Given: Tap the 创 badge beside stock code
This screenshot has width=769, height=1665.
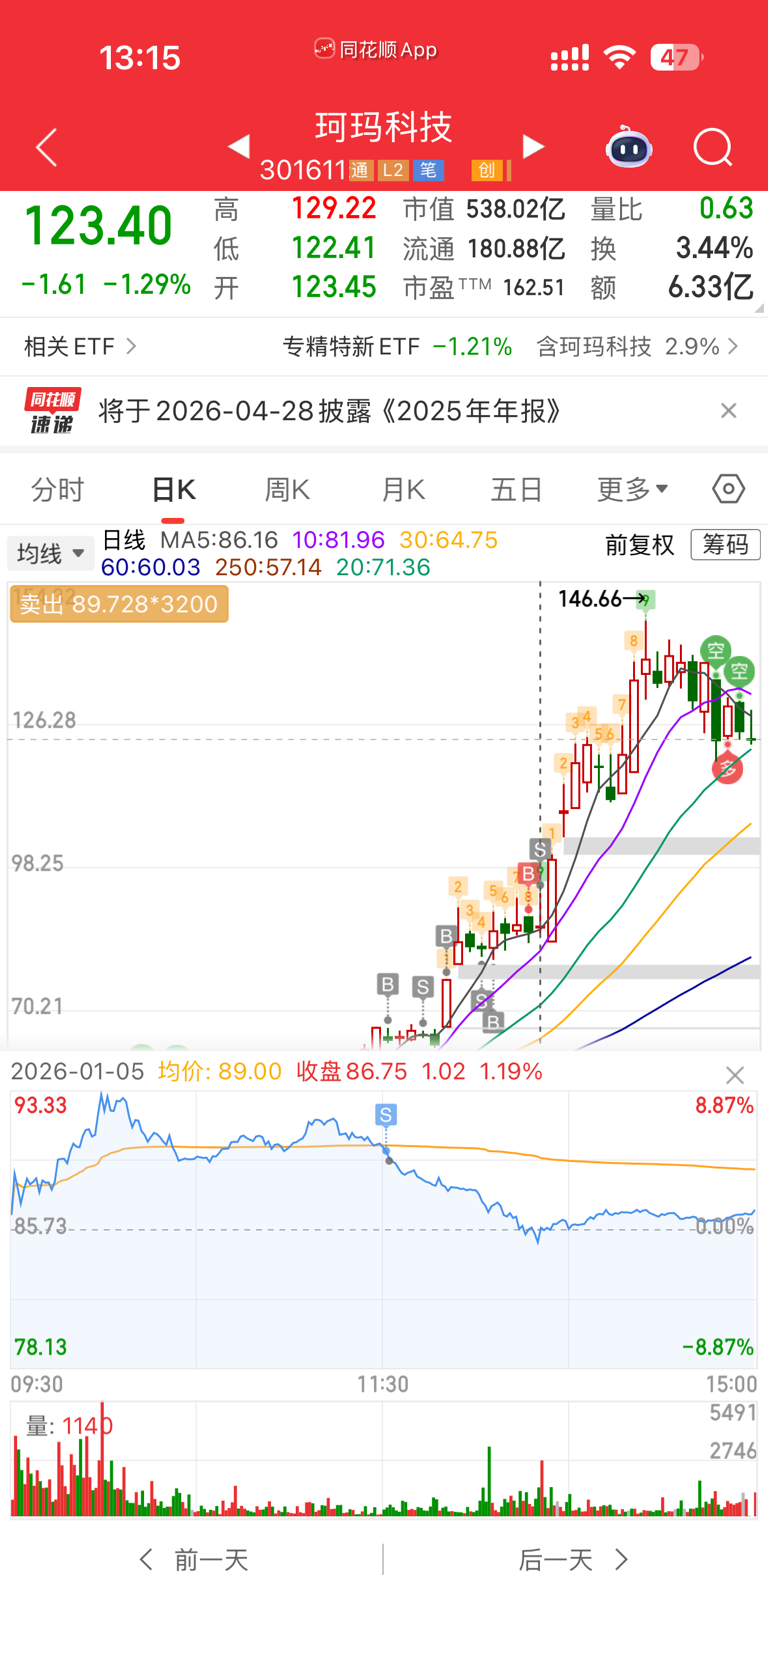Looking at the screenshot, I should tap(487, 170).
